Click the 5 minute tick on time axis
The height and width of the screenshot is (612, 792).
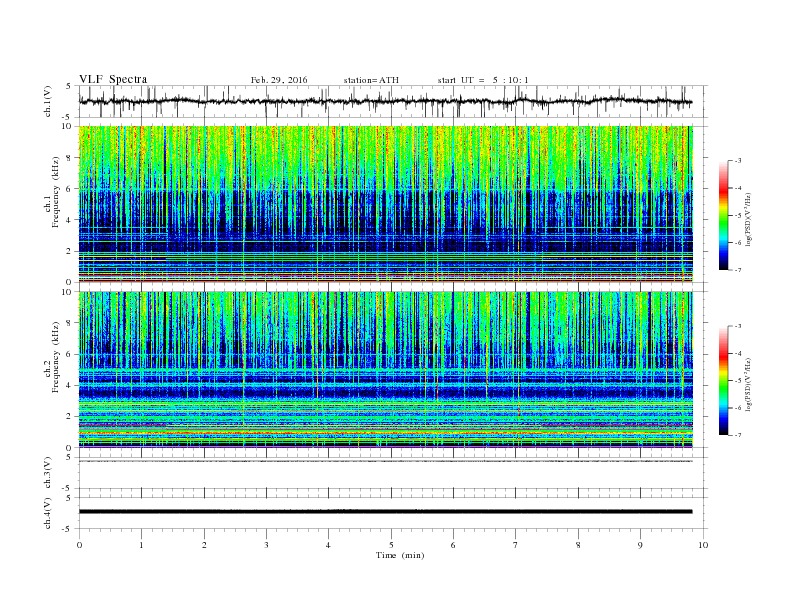391,545
